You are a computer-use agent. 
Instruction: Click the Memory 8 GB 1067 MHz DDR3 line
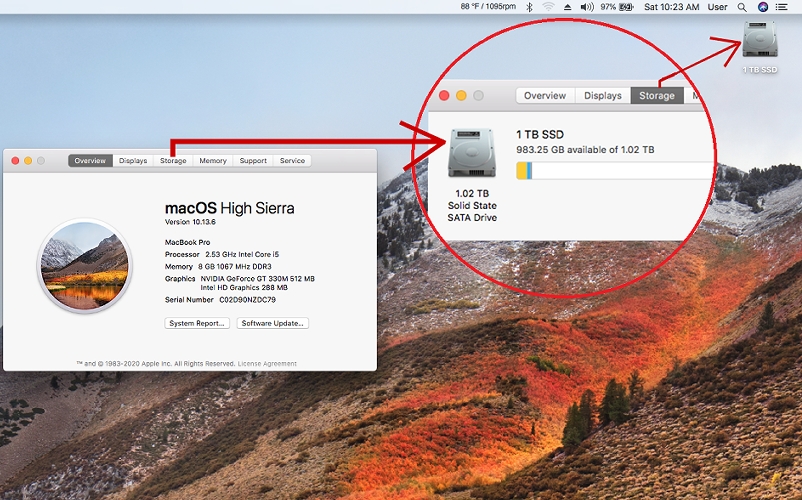(218, 266)
